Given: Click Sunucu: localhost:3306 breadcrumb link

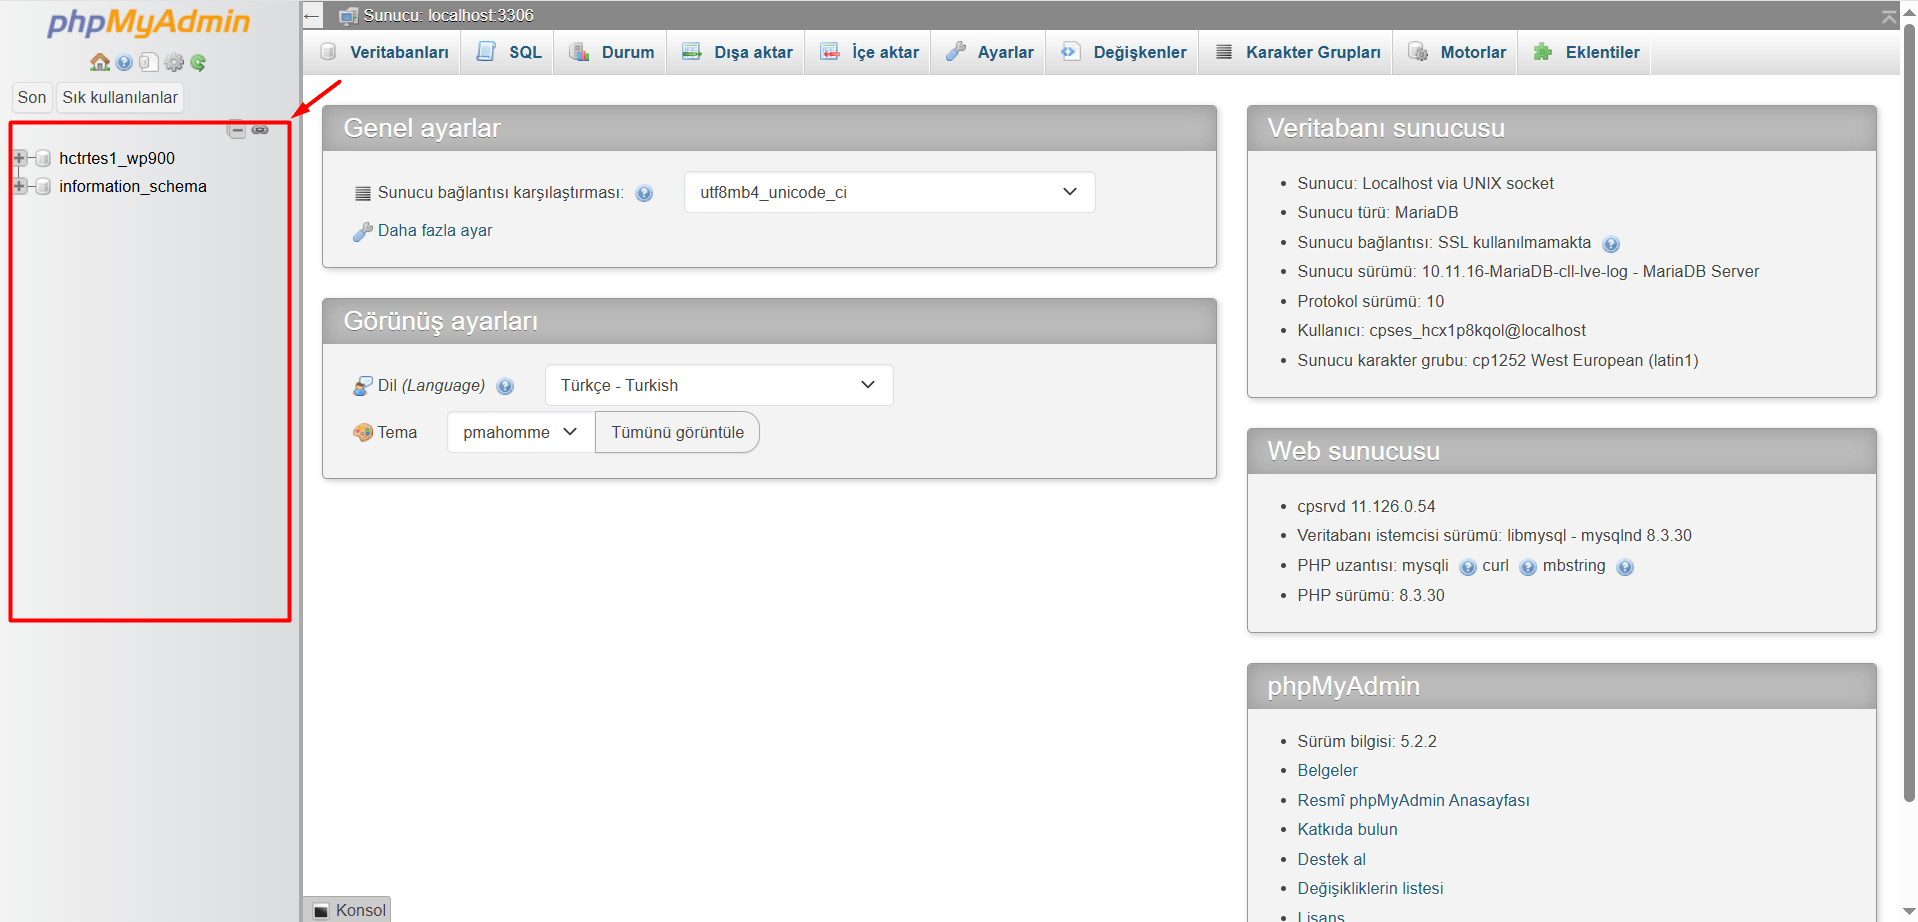Looking at the screenshot, I should [x=448, y=15].
